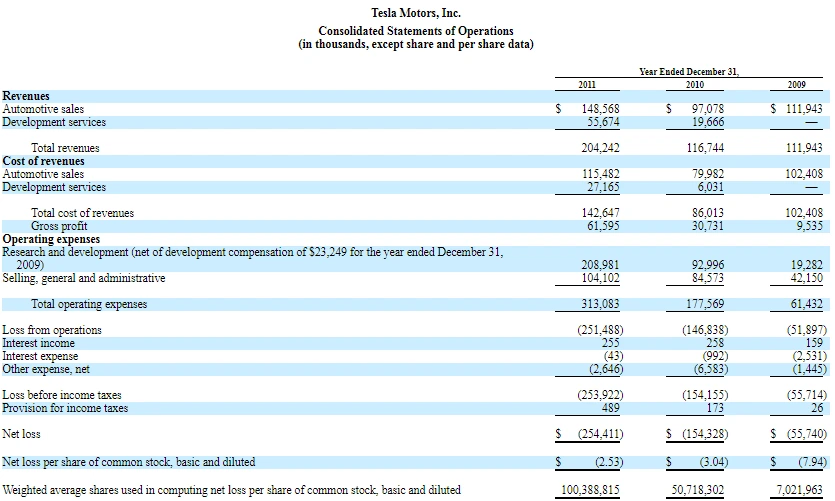Click 'Total cost of revenues' label

(x=83, y=213)
